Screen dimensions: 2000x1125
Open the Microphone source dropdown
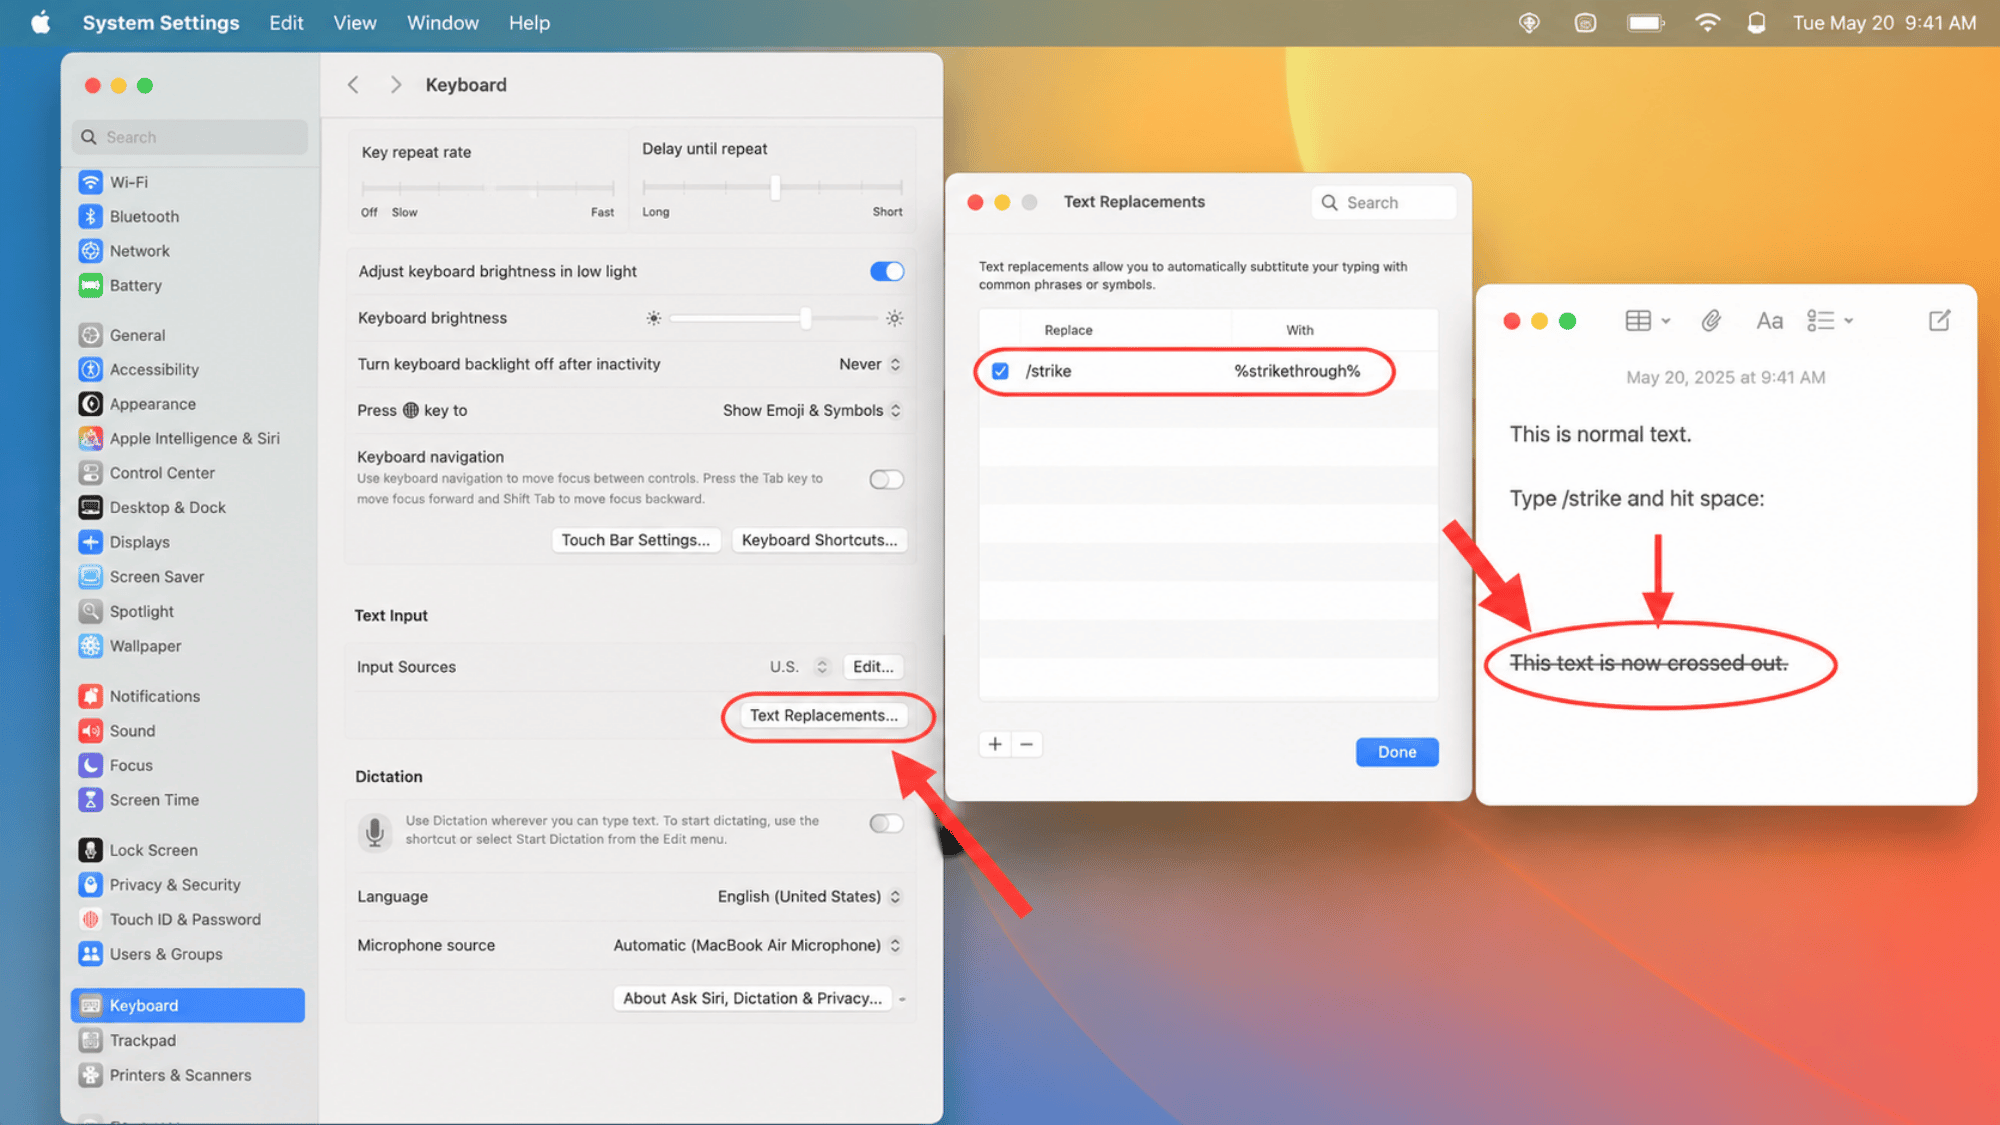(757, 946)
